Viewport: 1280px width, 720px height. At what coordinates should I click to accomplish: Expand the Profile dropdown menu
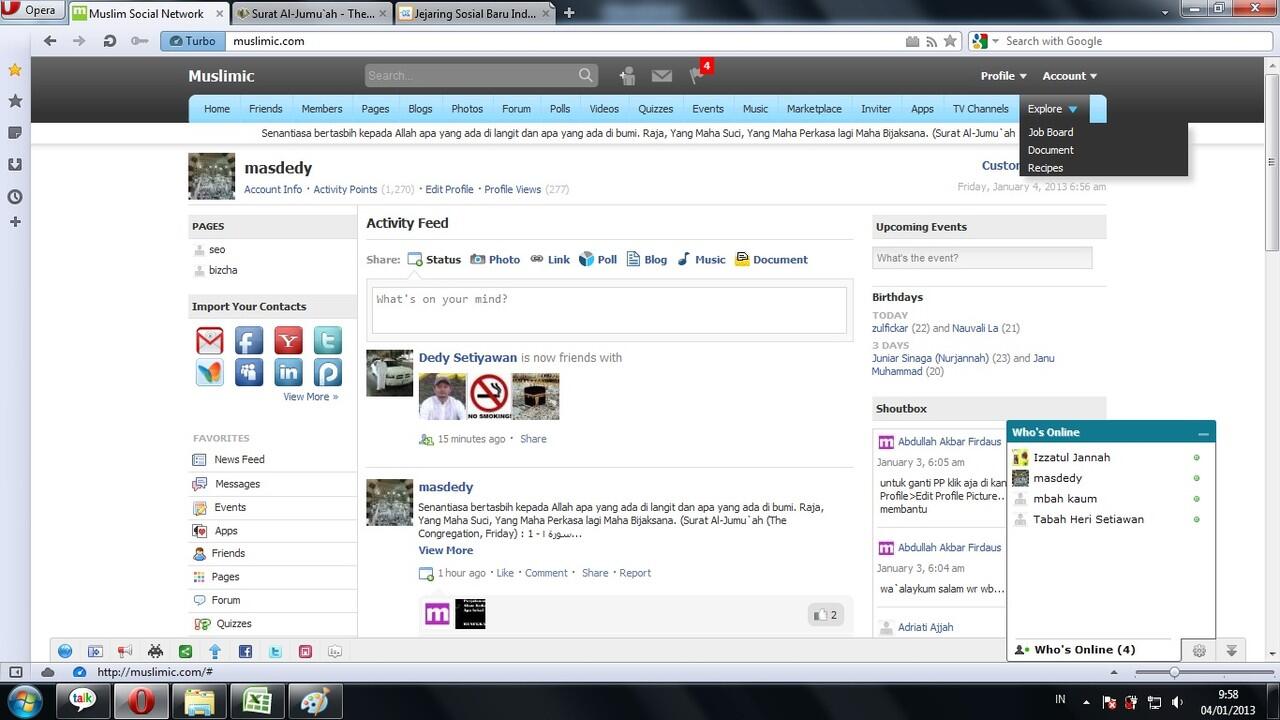click(x=1004, y=76)
